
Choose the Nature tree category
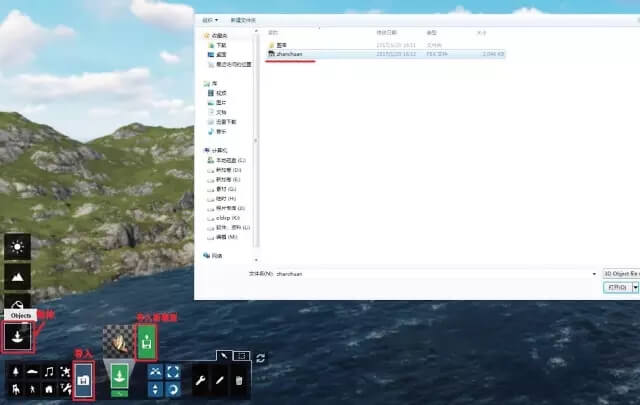click(17, 372)
